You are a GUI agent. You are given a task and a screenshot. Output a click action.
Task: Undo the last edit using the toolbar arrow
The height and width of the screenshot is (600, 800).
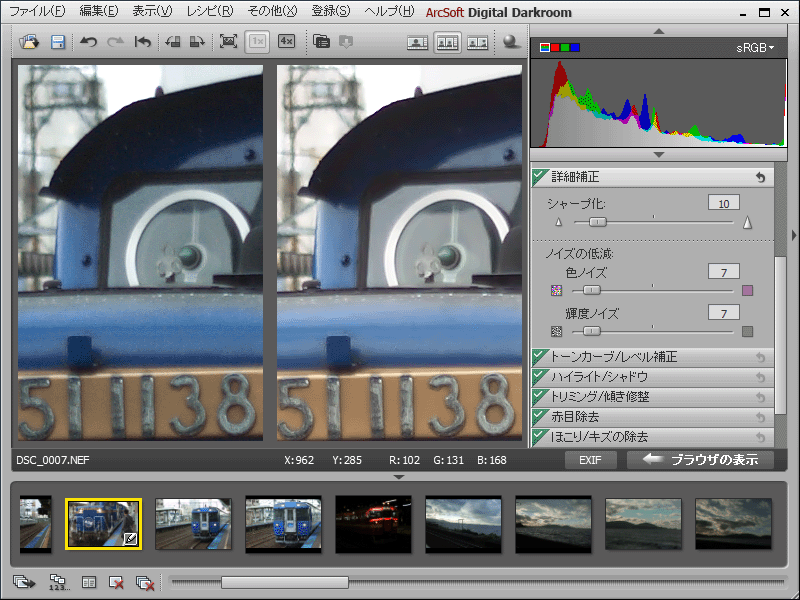(88, 42)
